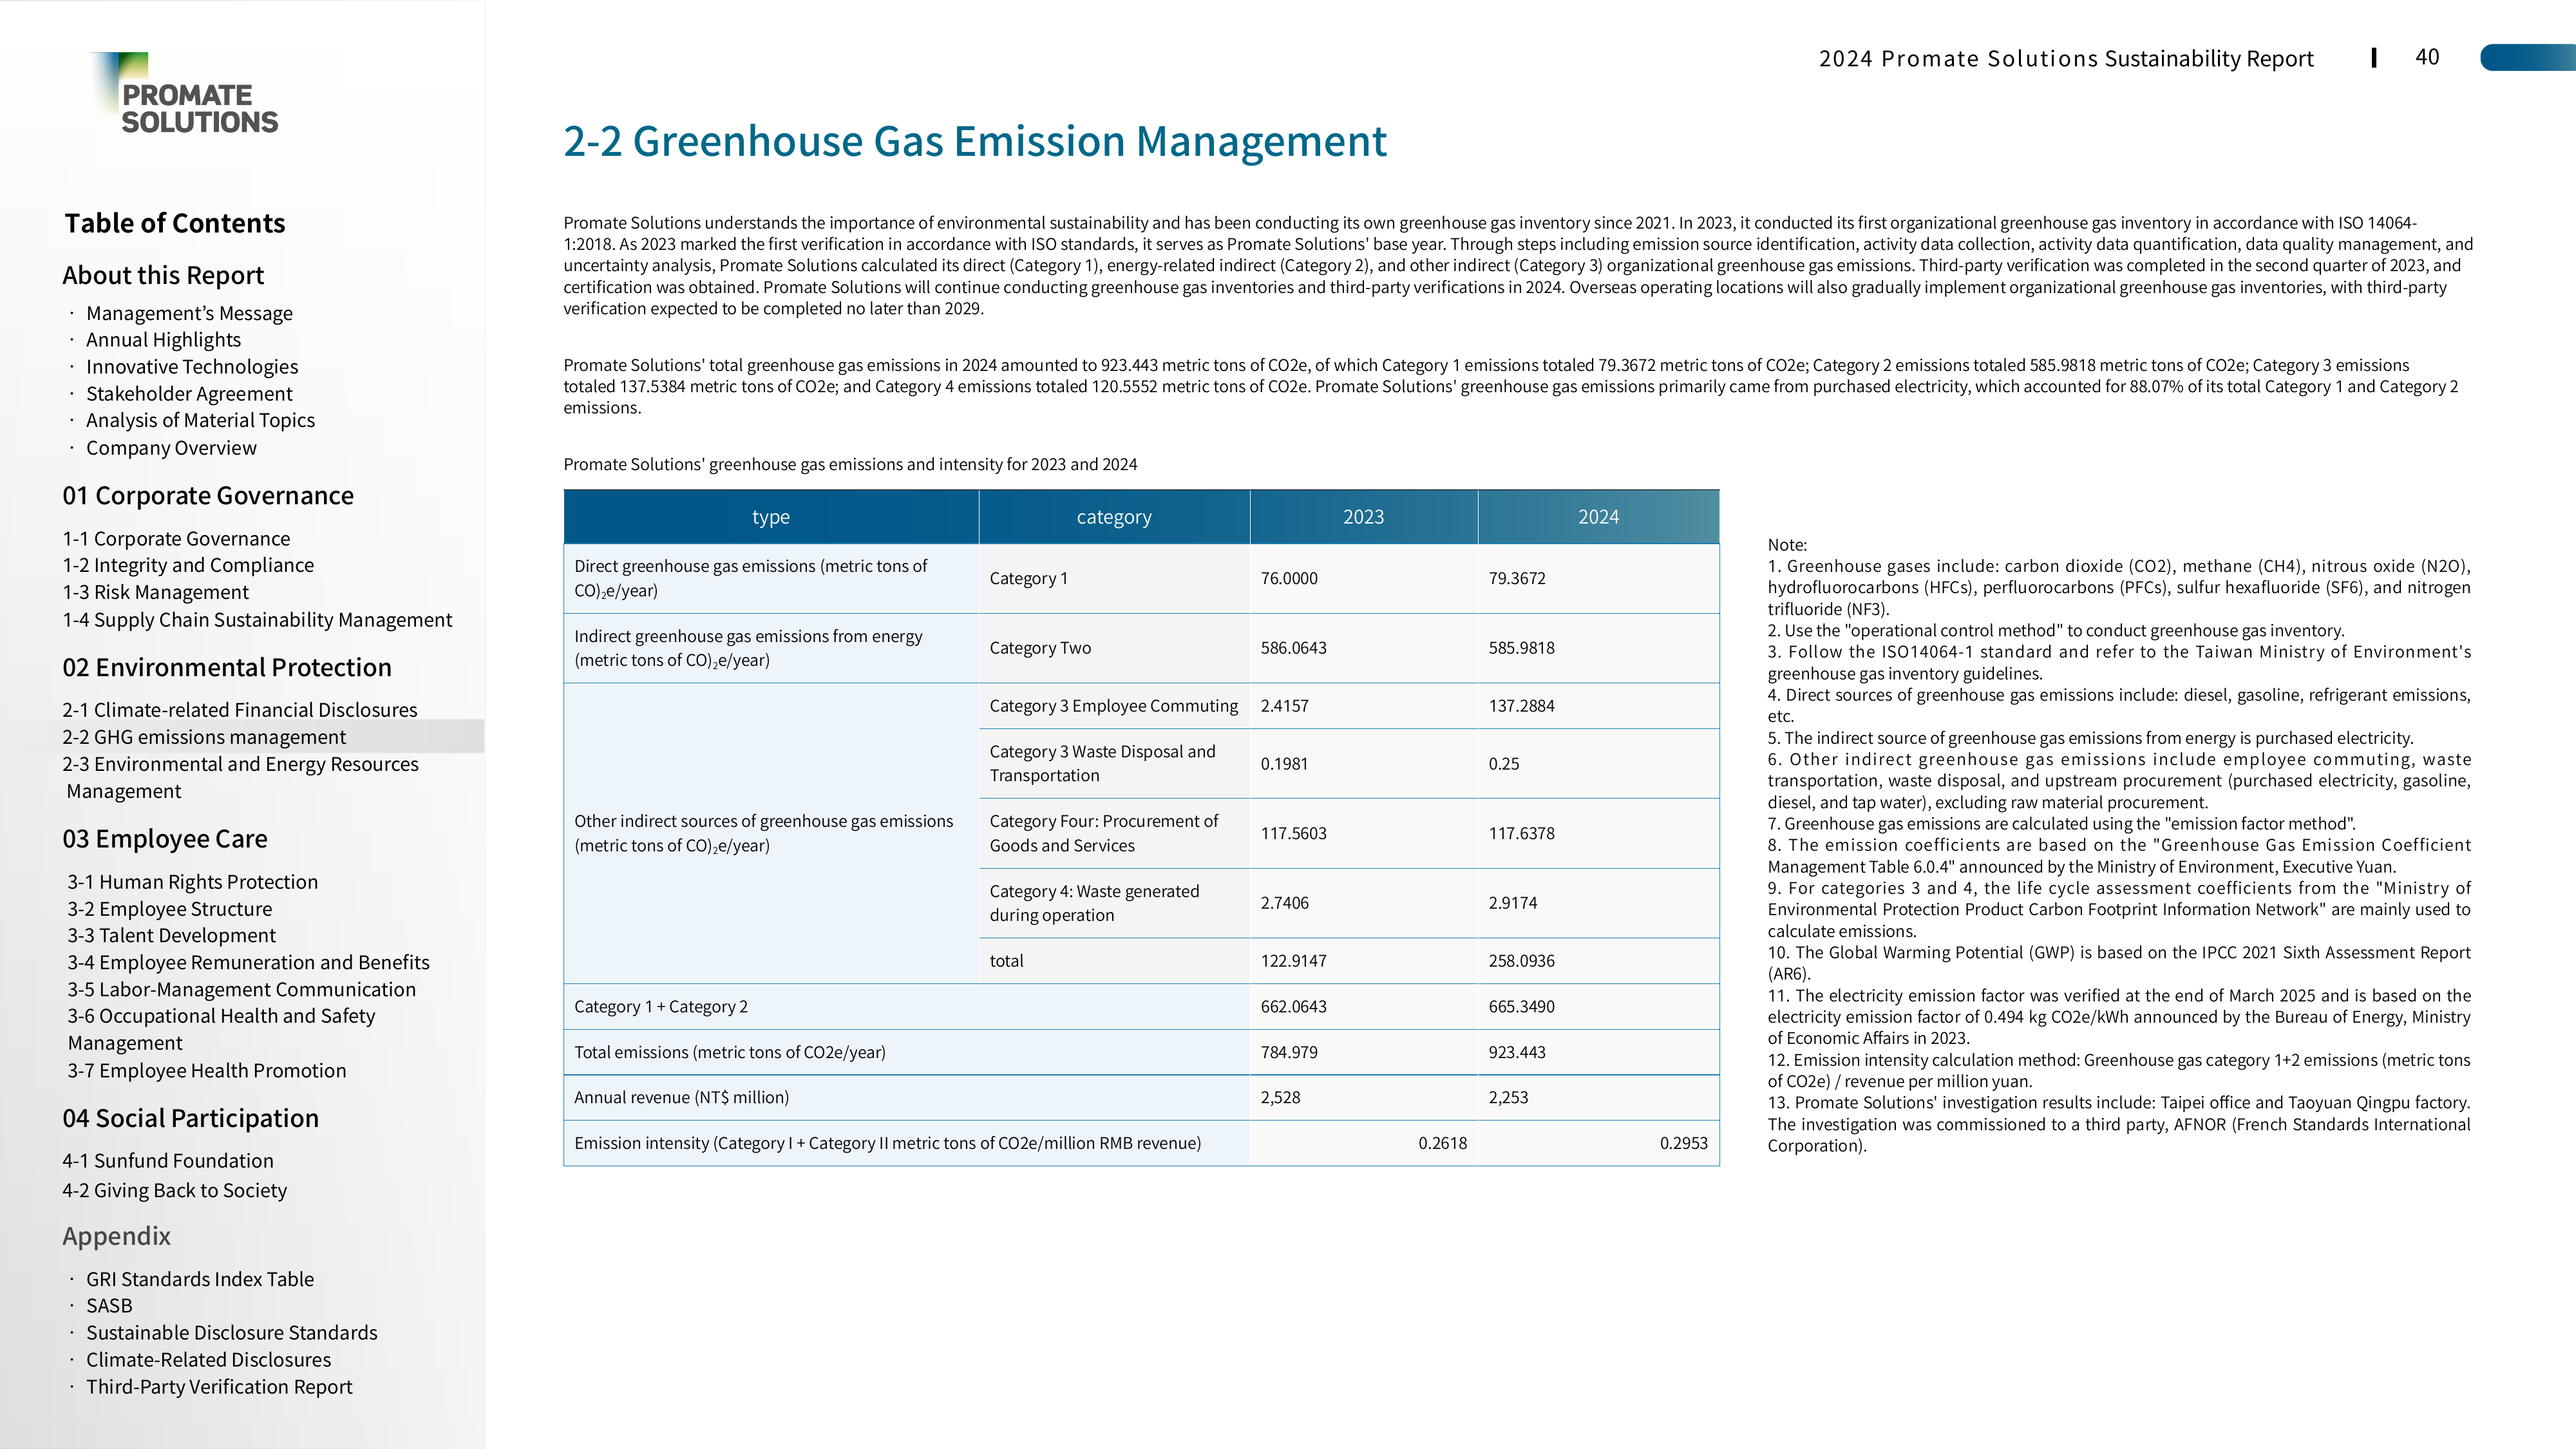Click the 923.443 total emissions cell
This screenshot has height=1449, width=2576.
(x=1598, y=1052)
